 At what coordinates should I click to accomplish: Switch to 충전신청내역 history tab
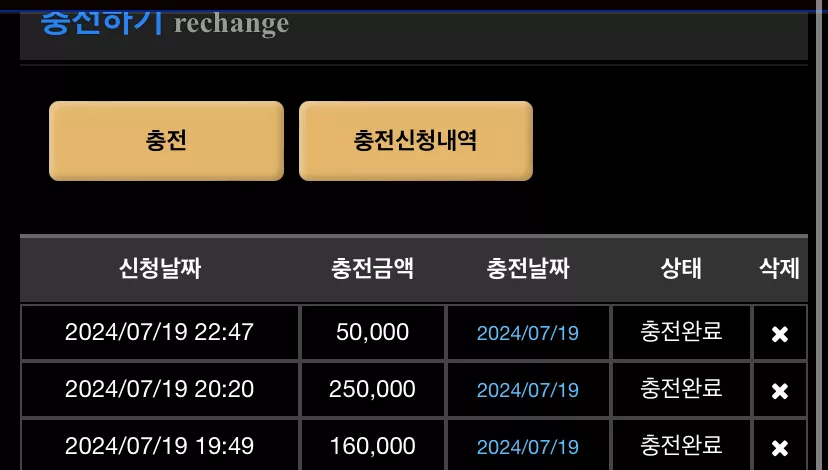(416, 141)
